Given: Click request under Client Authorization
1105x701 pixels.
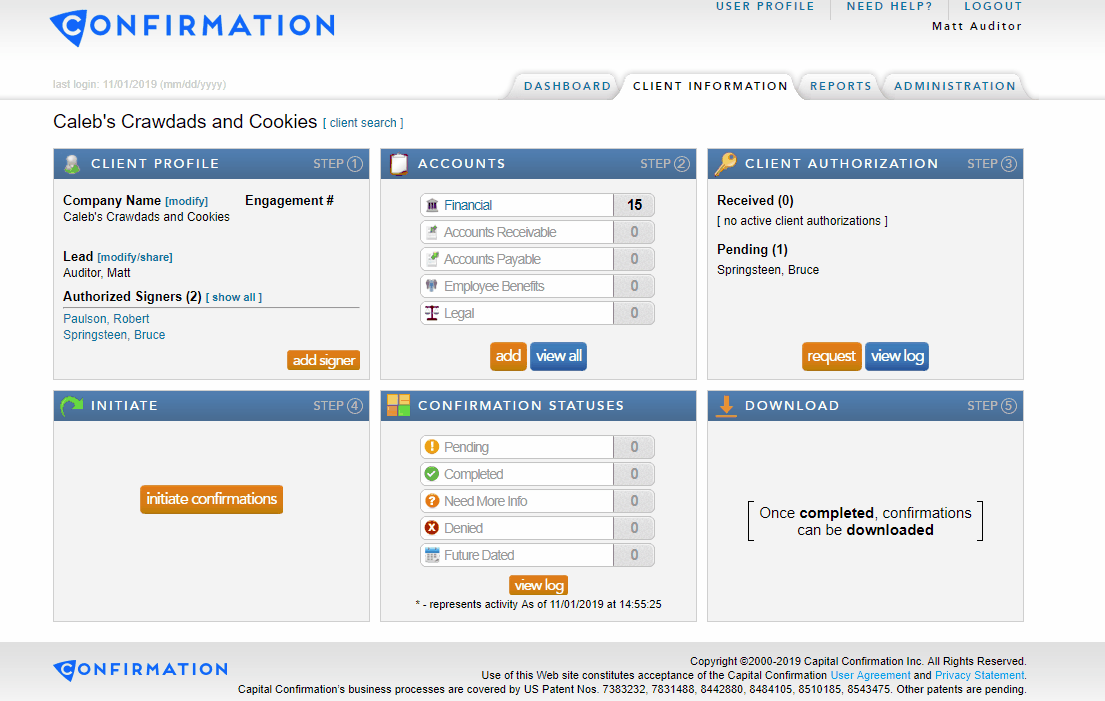Looking at the screenshot, I should pyautogui.click(x=831, y=356).
